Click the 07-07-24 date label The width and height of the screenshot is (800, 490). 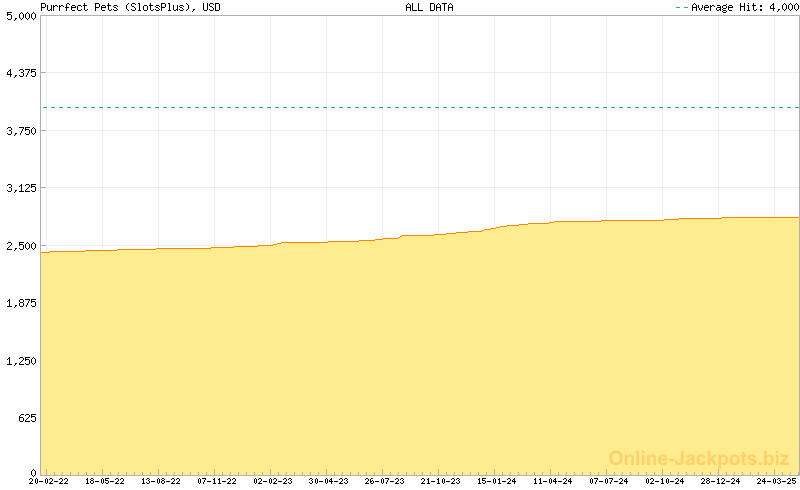(609, 481)
